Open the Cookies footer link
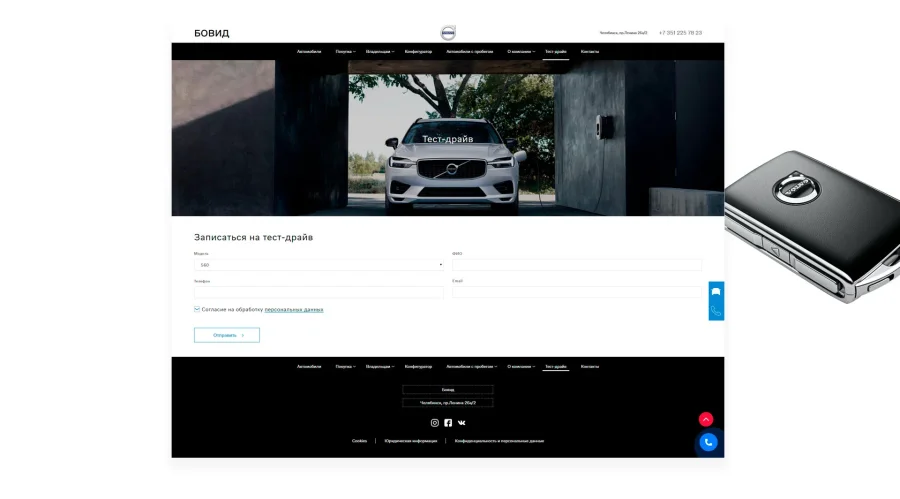The height and width of the screenshot is (499, 900). pyautogui.click(x=359, y=441)
